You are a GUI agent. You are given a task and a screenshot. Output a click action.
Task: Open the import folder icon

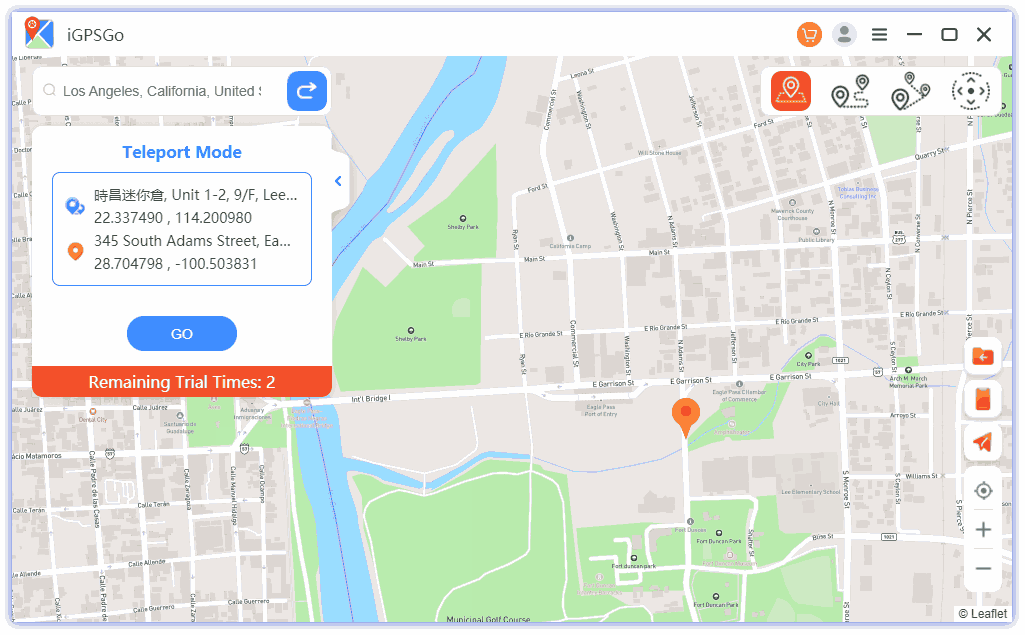pos(983,357)
